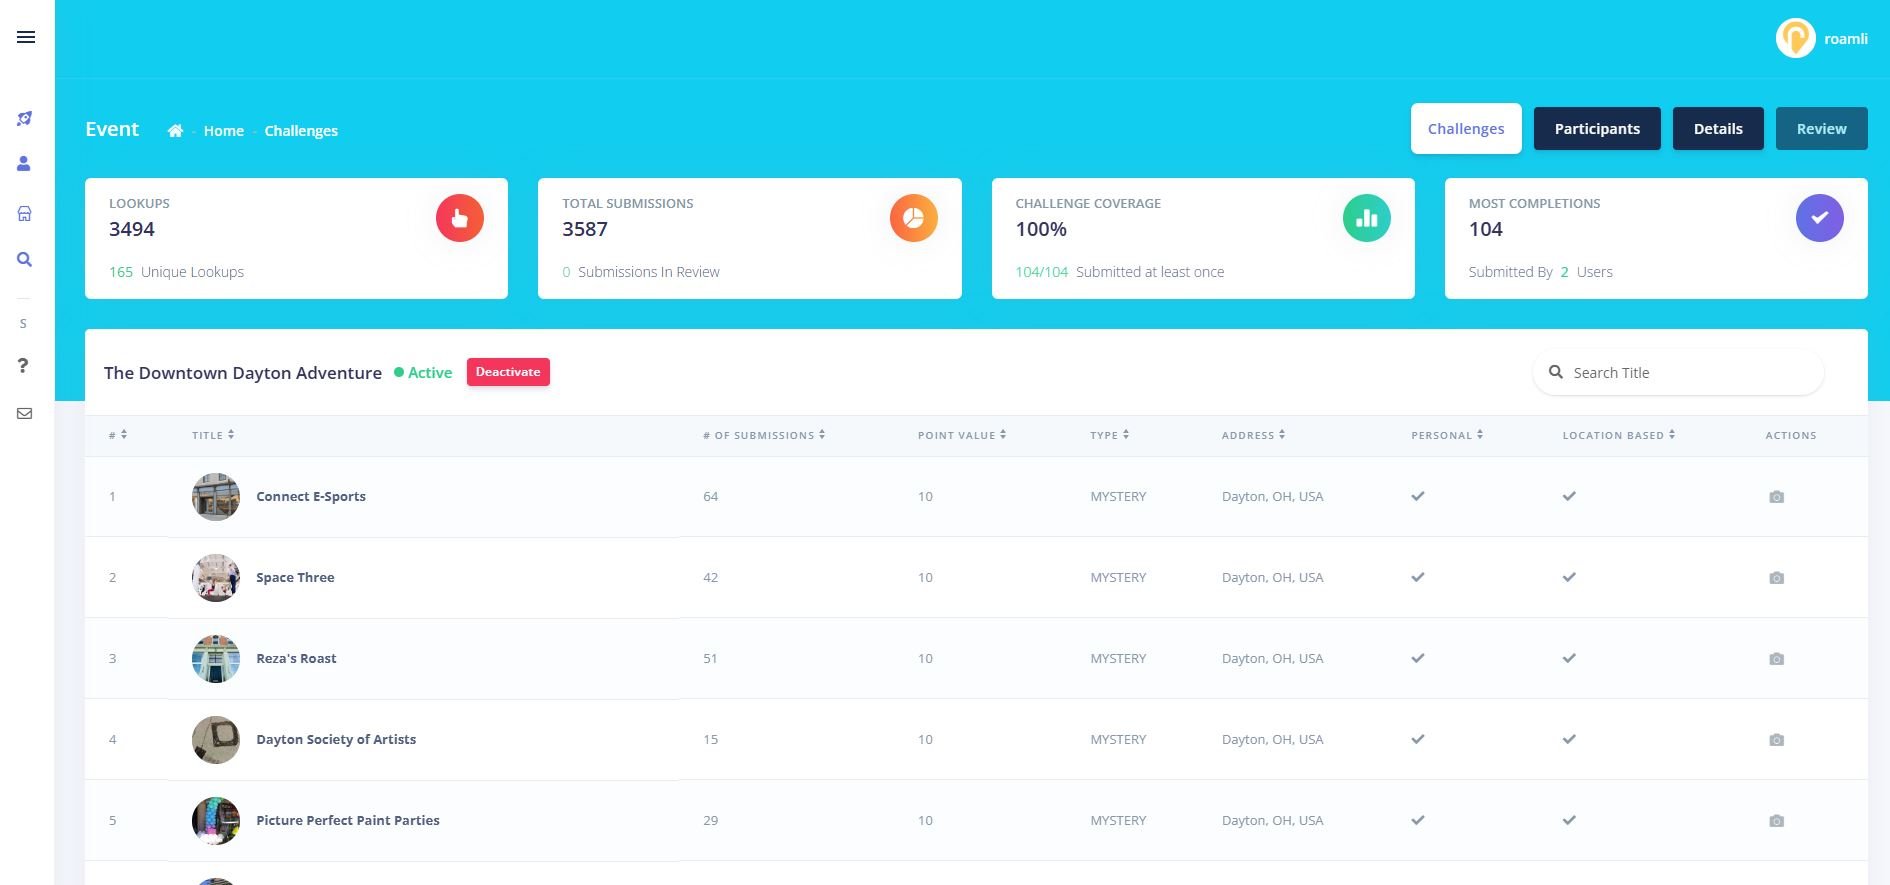Image resolution: width=1890 pixels, height=885 pixels.
Task: Open Connect E-Sports challenge title
Action: click(x=311, y=496)
